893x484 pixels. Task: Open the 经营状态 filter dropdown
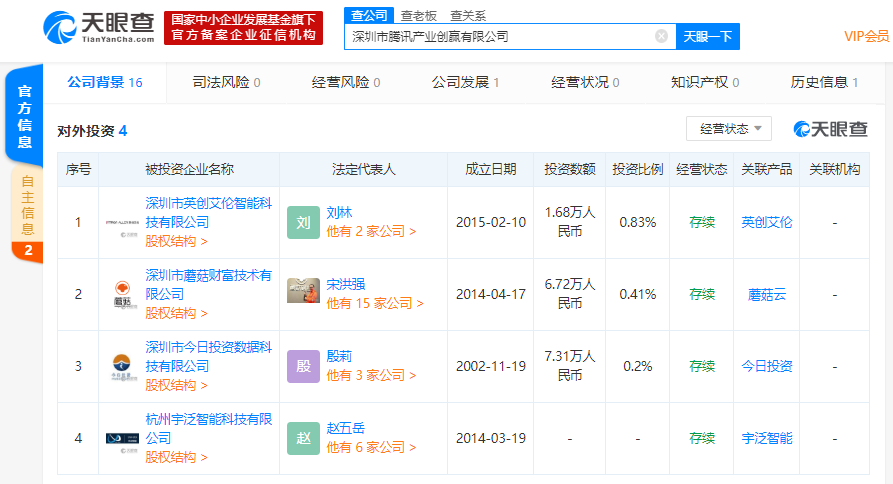click(x=729, y=129)
